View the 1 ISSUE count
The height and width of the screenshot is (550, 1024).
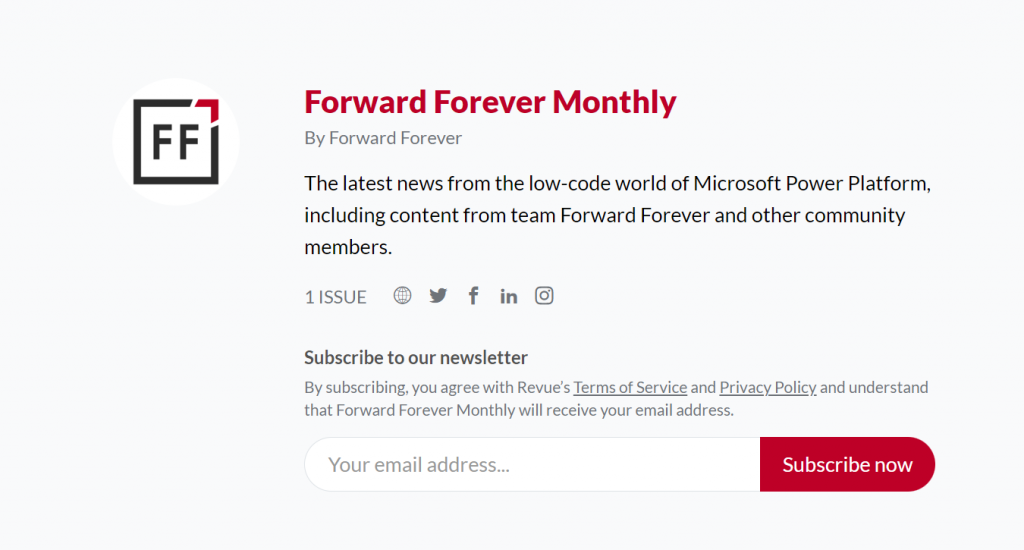coord(336,297)
